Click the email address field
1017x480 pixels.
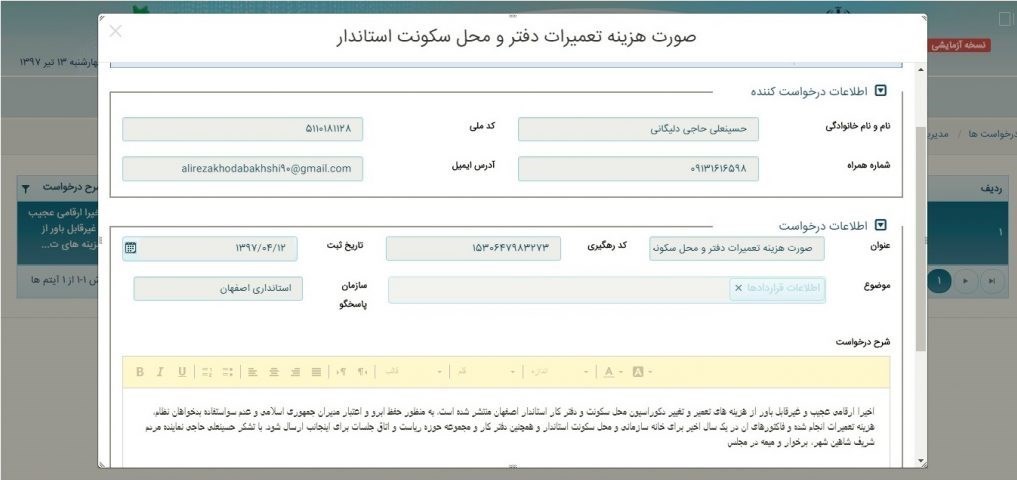(x=243, y=169)
